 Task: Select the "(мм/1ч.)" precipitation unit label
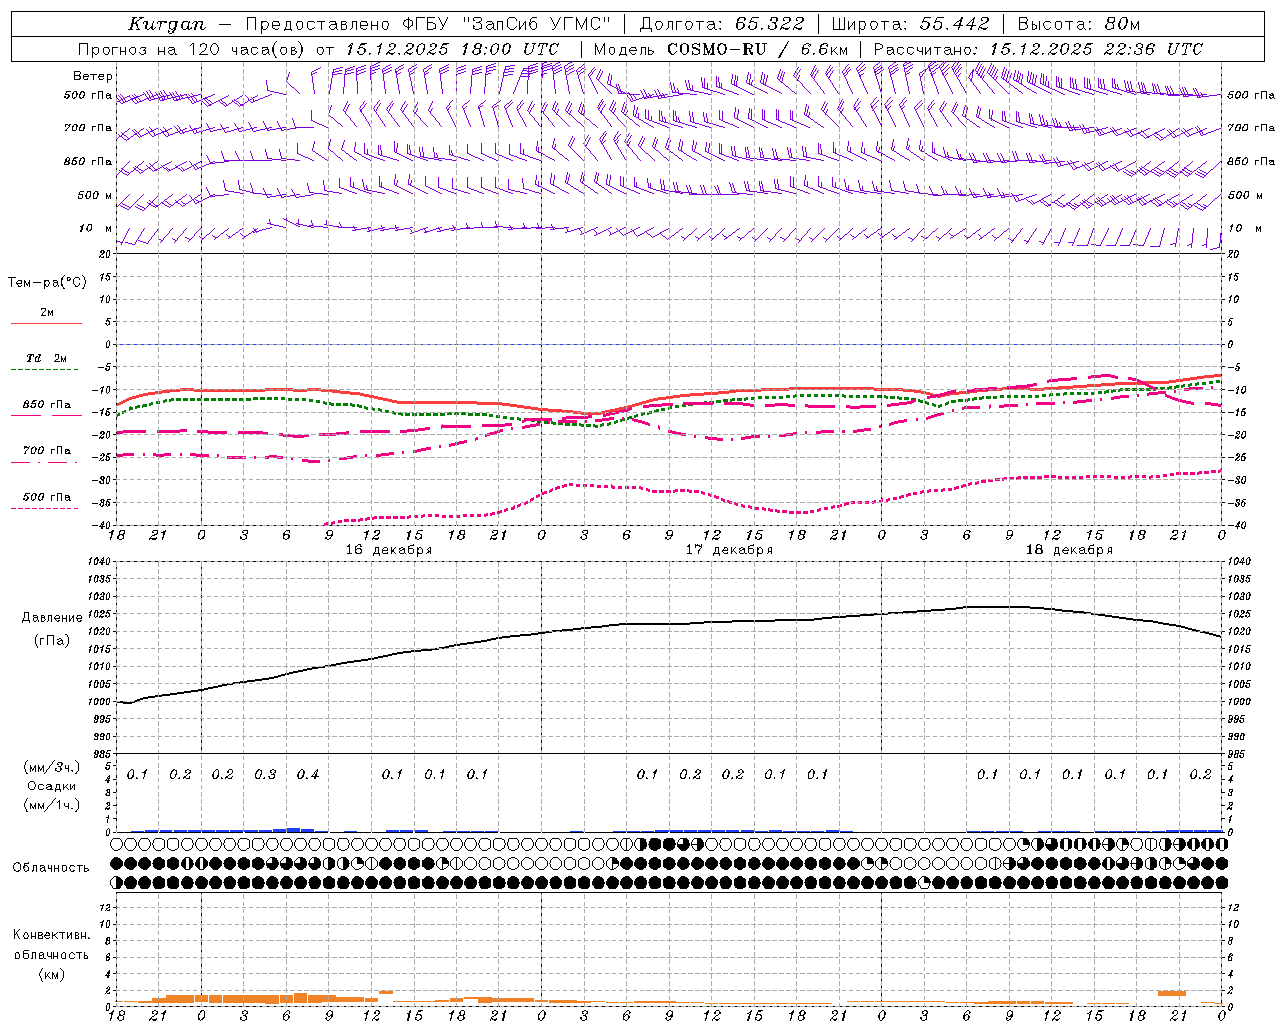pyautogui.click(x=52, y=805)
